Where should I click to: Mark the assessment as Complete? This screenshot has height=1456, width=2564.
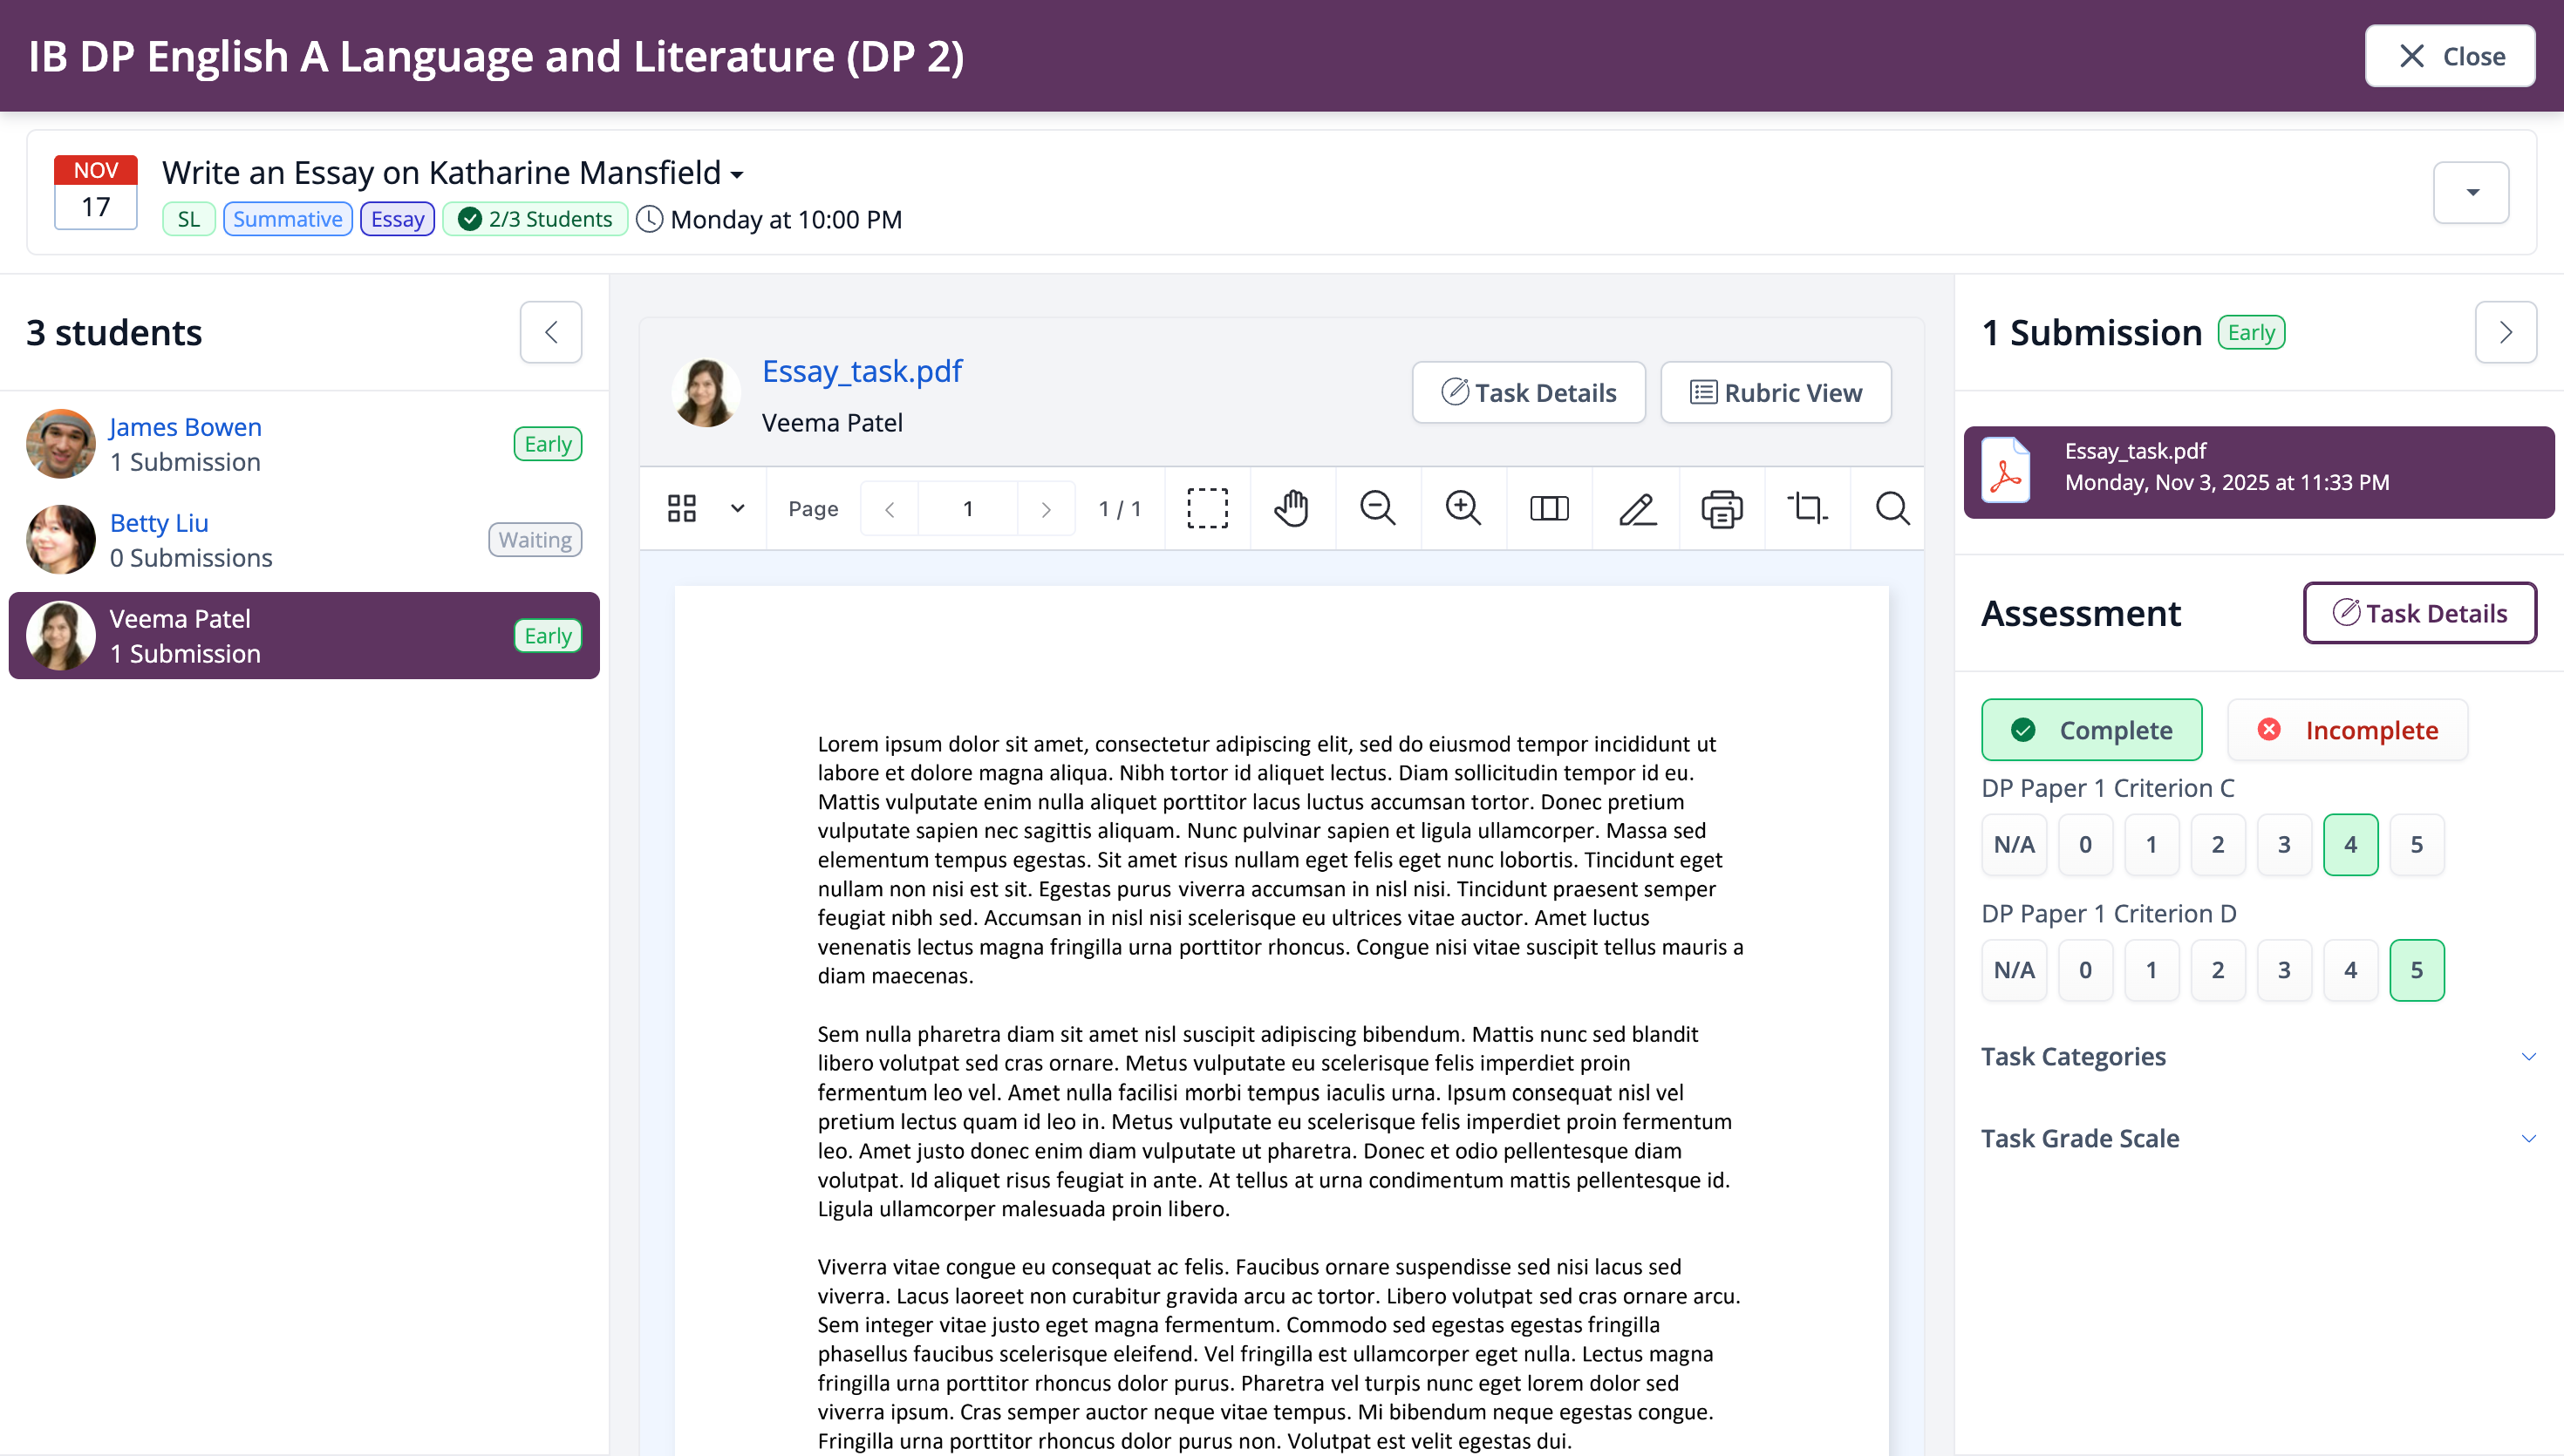(x=2091, y=730)
